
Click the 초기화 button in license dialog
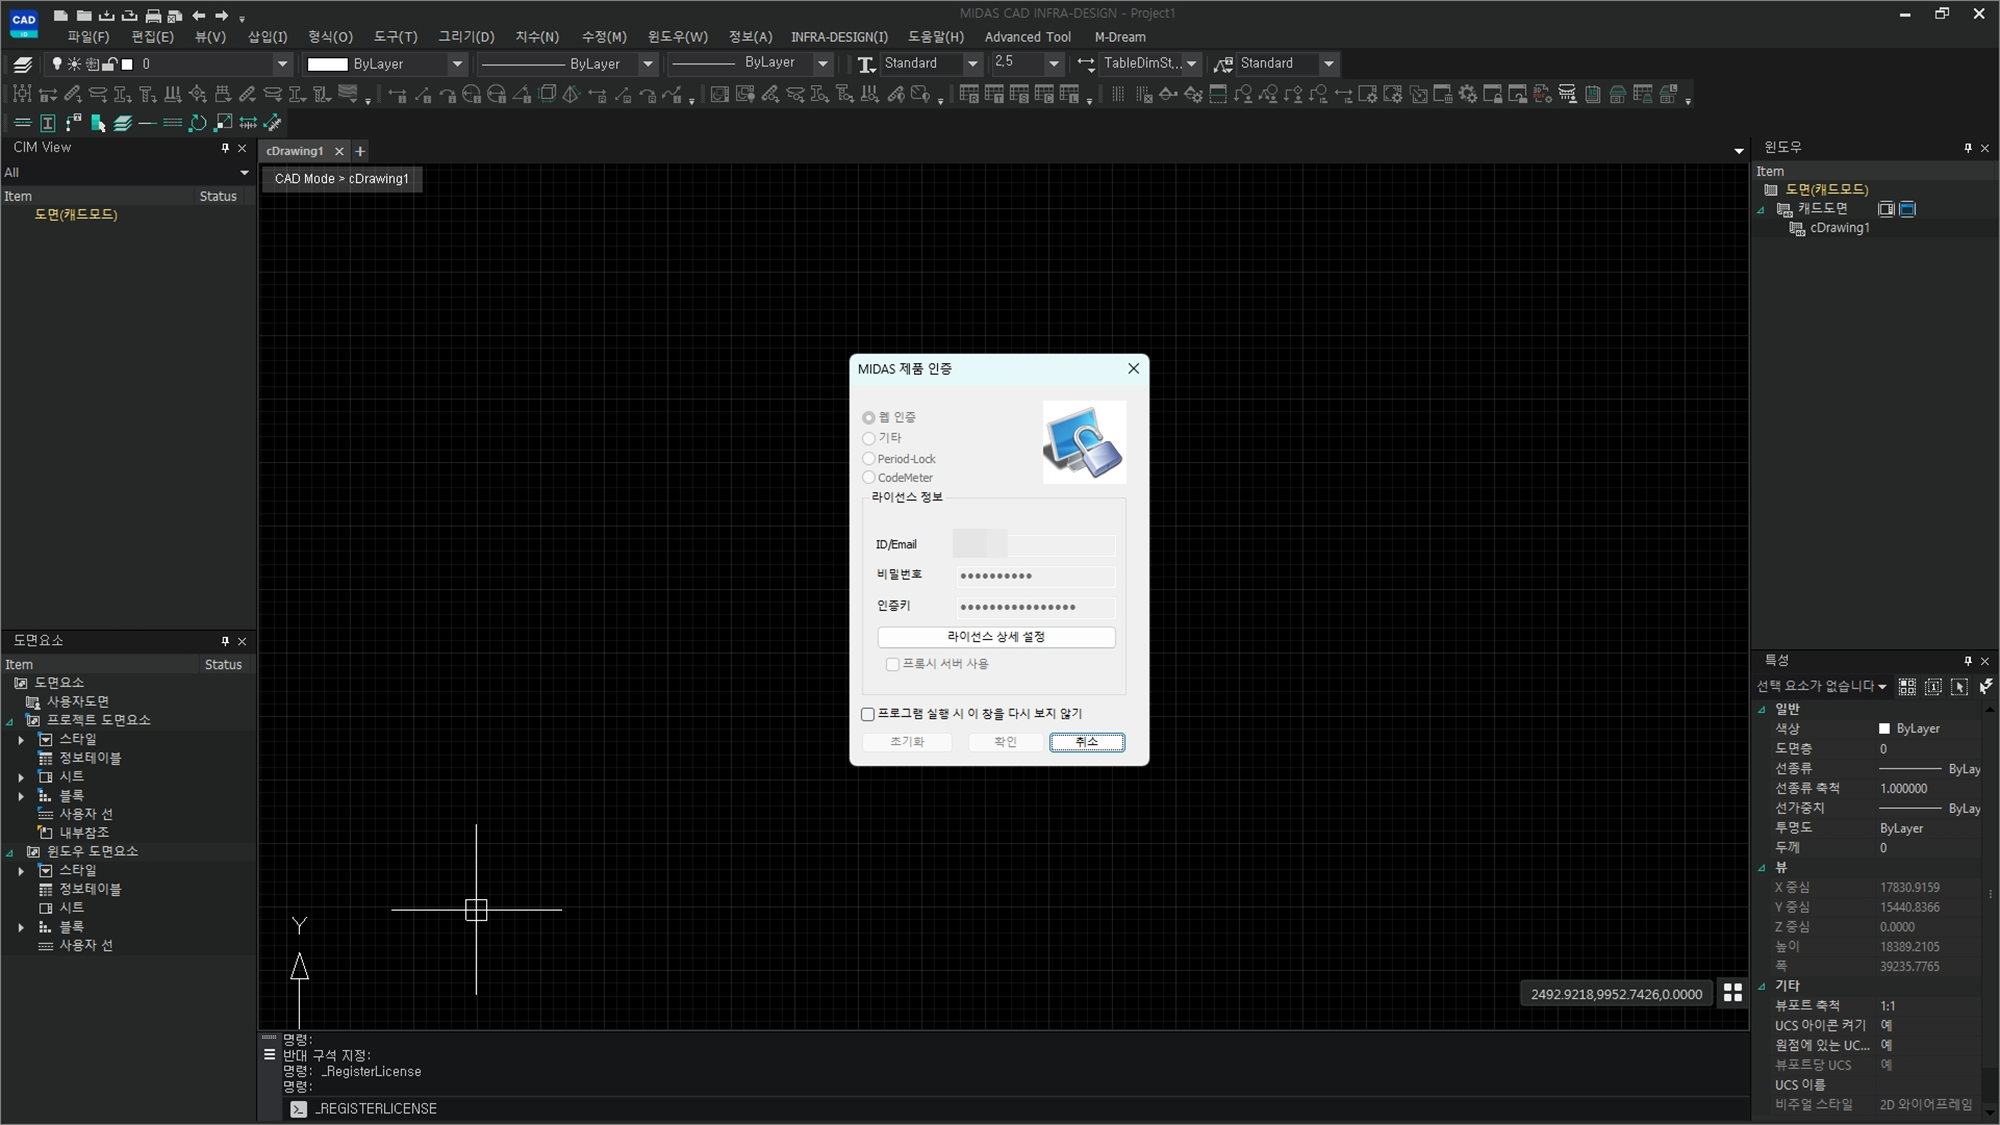(x=907, y=742)
